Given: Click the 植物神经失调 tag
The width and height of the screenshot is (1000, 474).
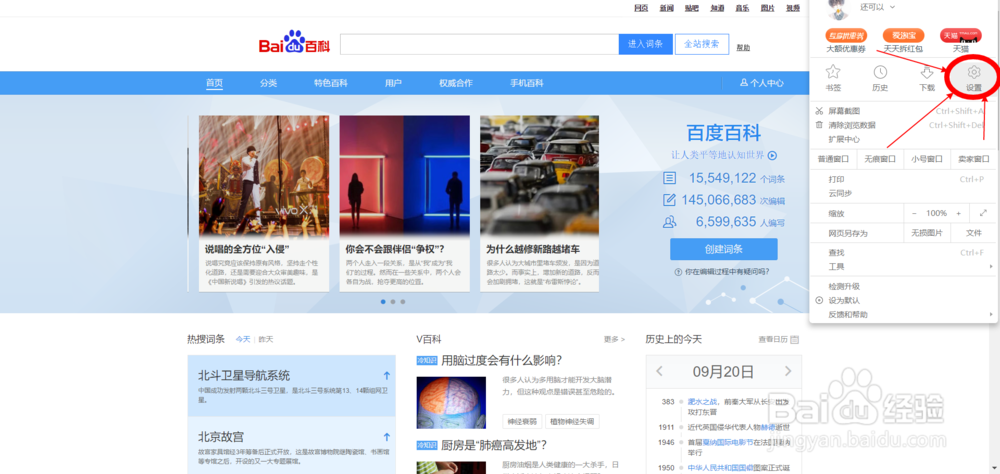Looking at the screenshot, I should (573, 421).
